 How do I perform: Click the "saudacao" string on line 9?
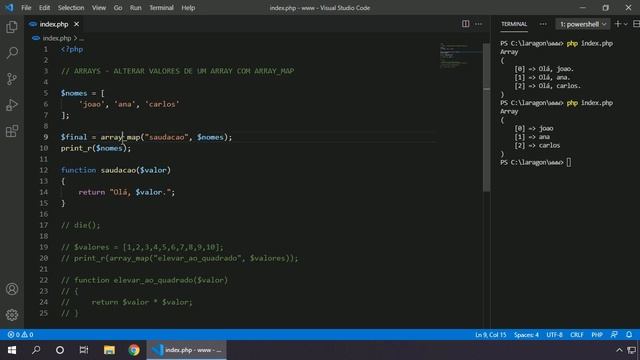point(167,137)
